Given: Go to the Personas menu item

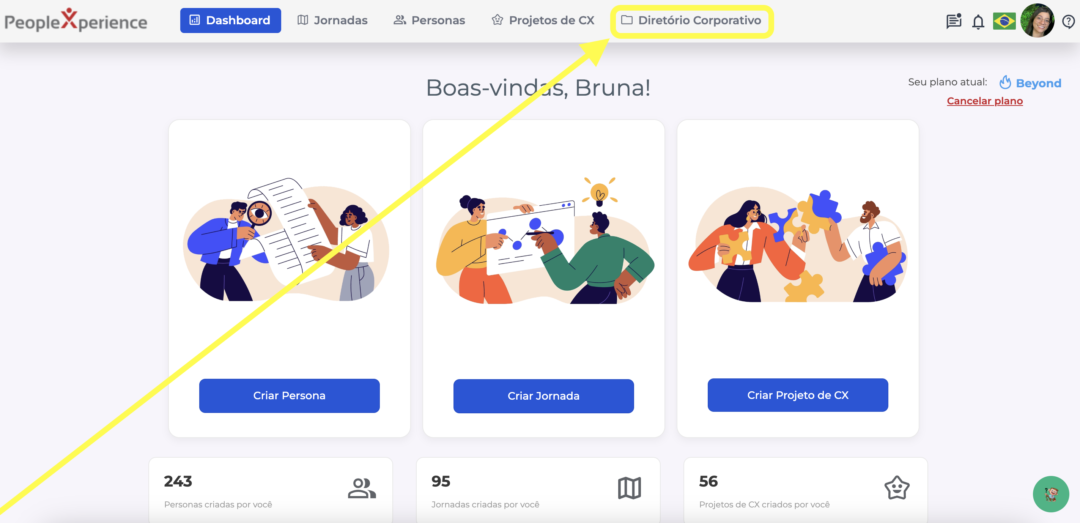Looking at the screenshot, I should [x=429, y=21].
